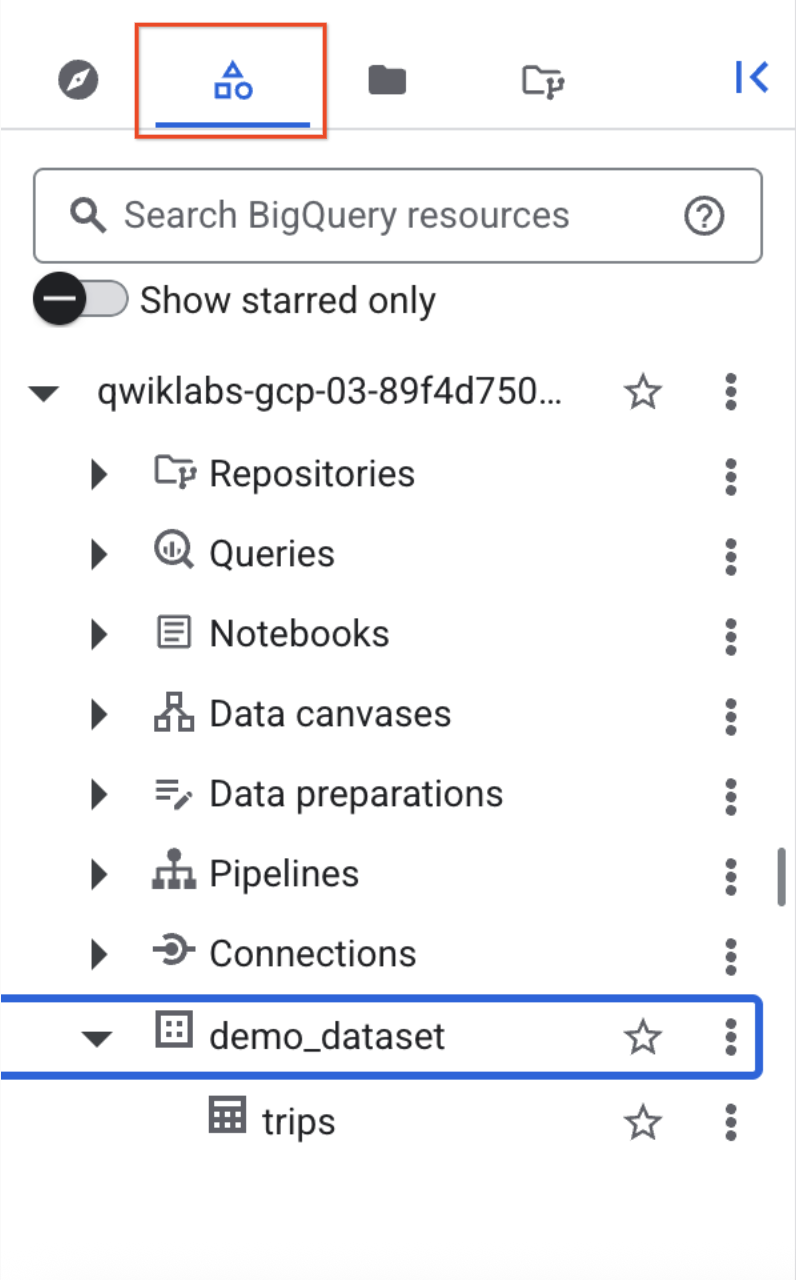The width and height of the screenshot is (796, 1280).
Task: Click inside the Search BigQuery resources field
Action: [350, 216]
